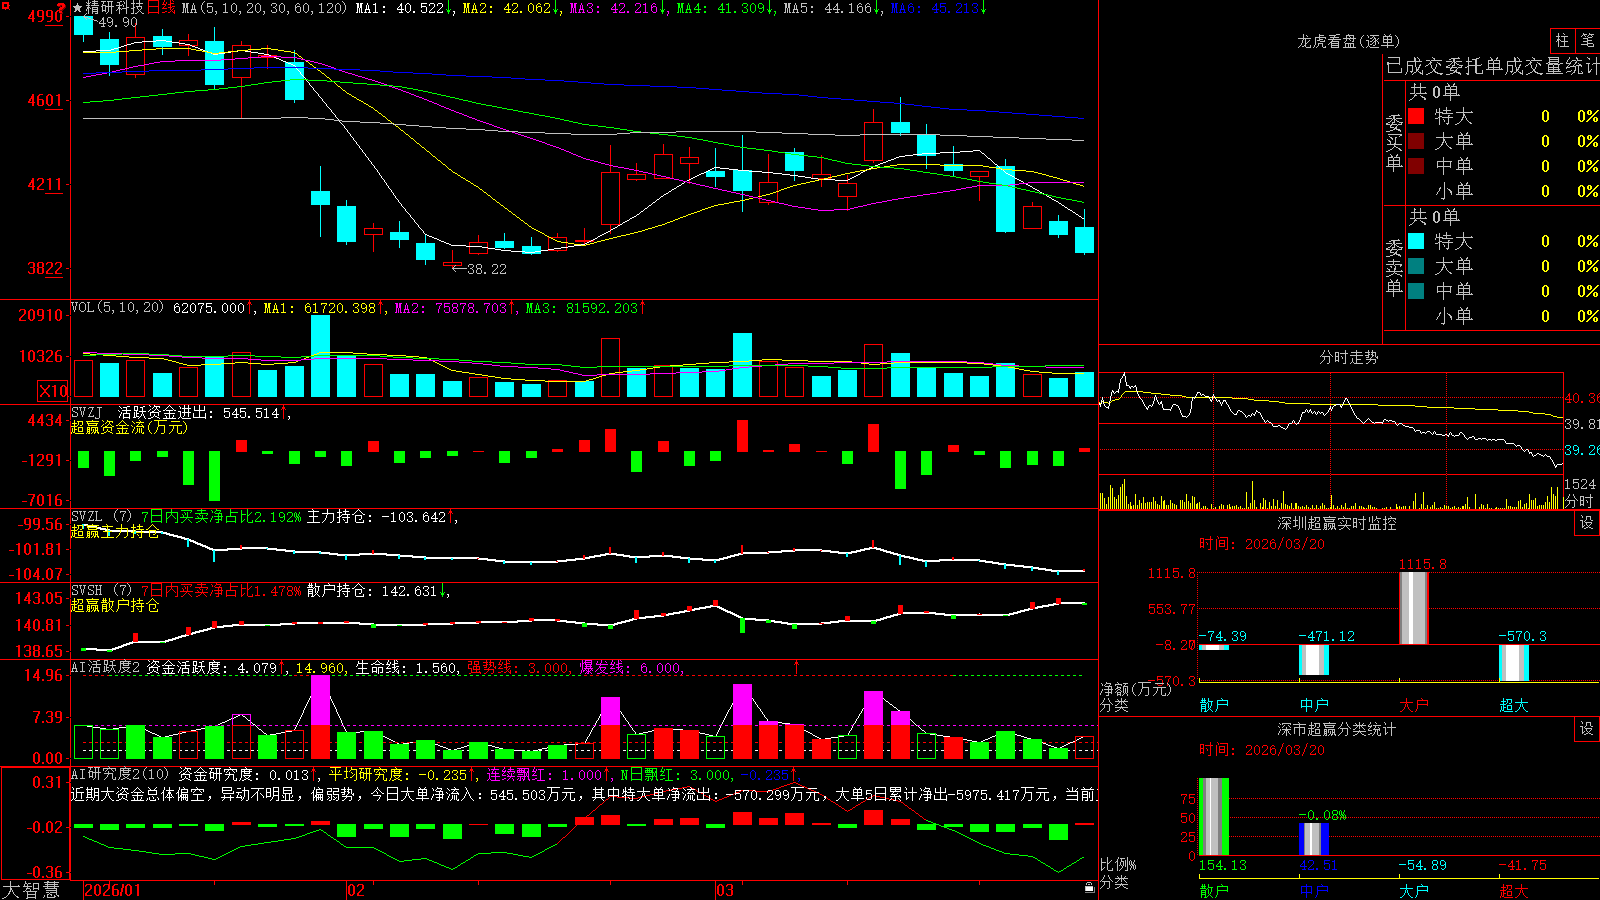Click the 分时 label under intraday chart

point(1579,501)
